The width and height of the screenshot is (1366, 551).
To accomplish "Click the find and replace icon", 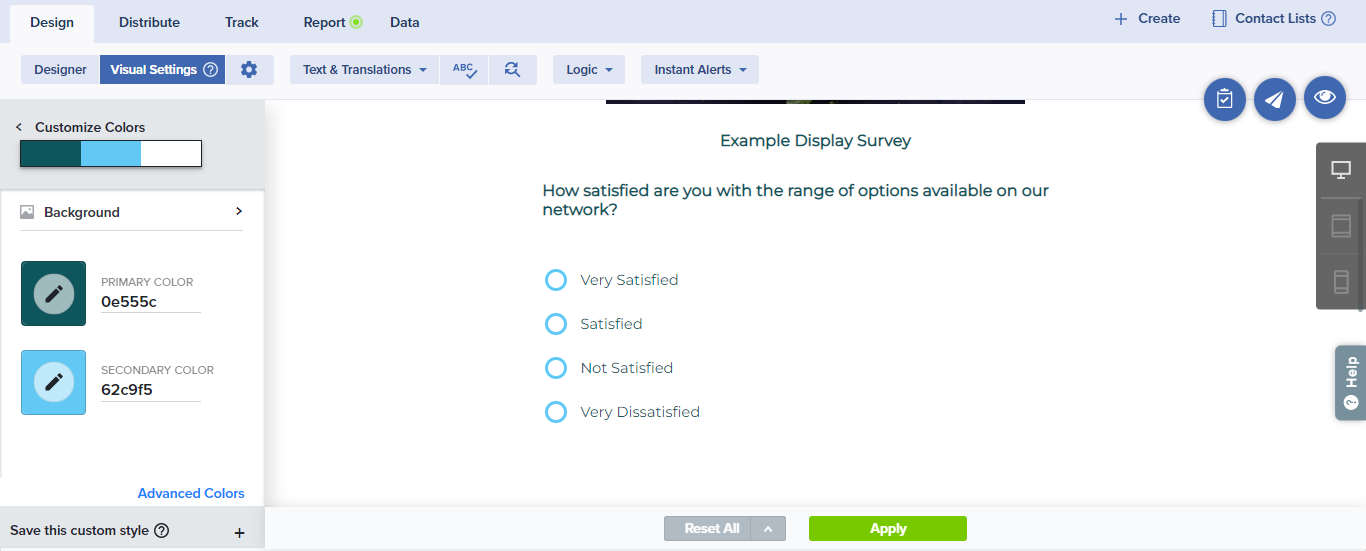I will pyautogui.click(x=513, y=70).
